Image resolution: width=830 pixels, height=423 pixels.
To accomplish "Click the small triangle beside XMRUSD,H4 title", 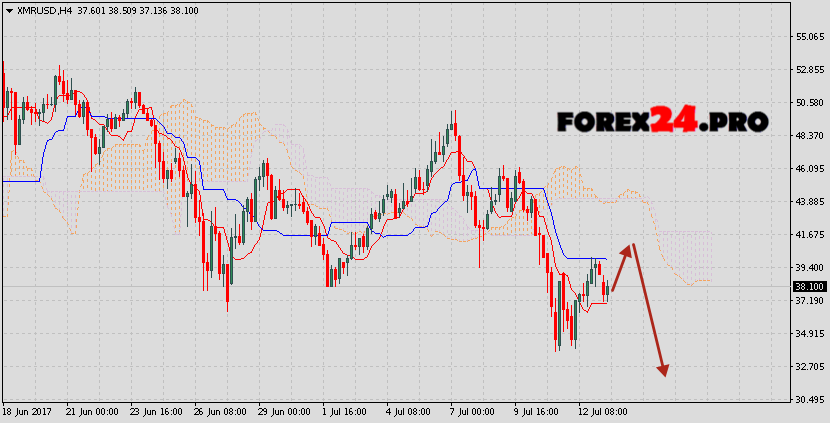I will pyautogui.click(x=8, y=9).
